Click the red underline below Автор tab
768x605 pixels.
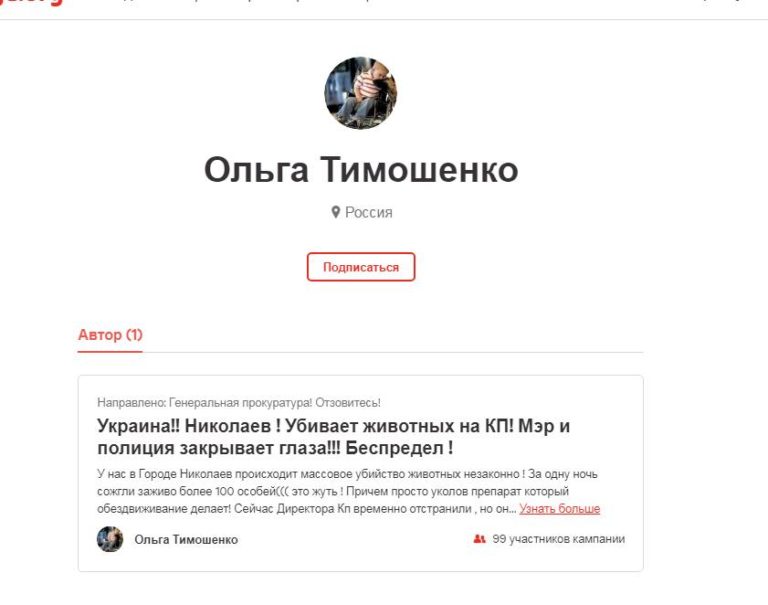click(110, 351)
